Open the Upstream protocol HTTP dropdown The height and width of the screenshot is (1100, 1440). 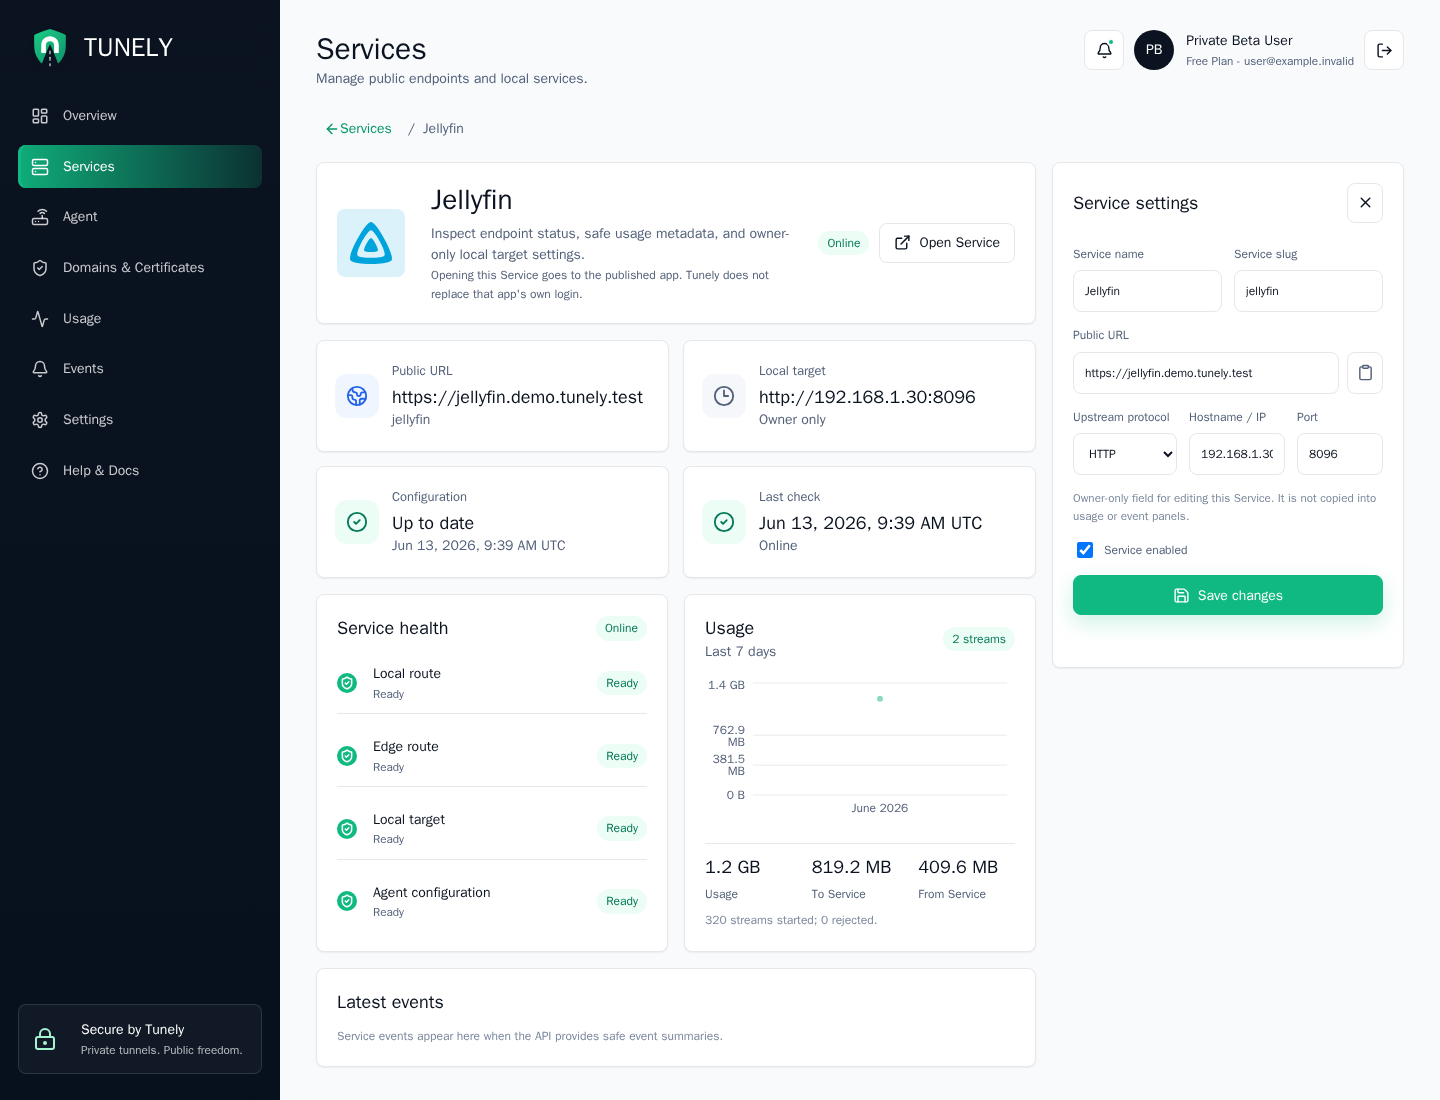(x=1125, y=454)
